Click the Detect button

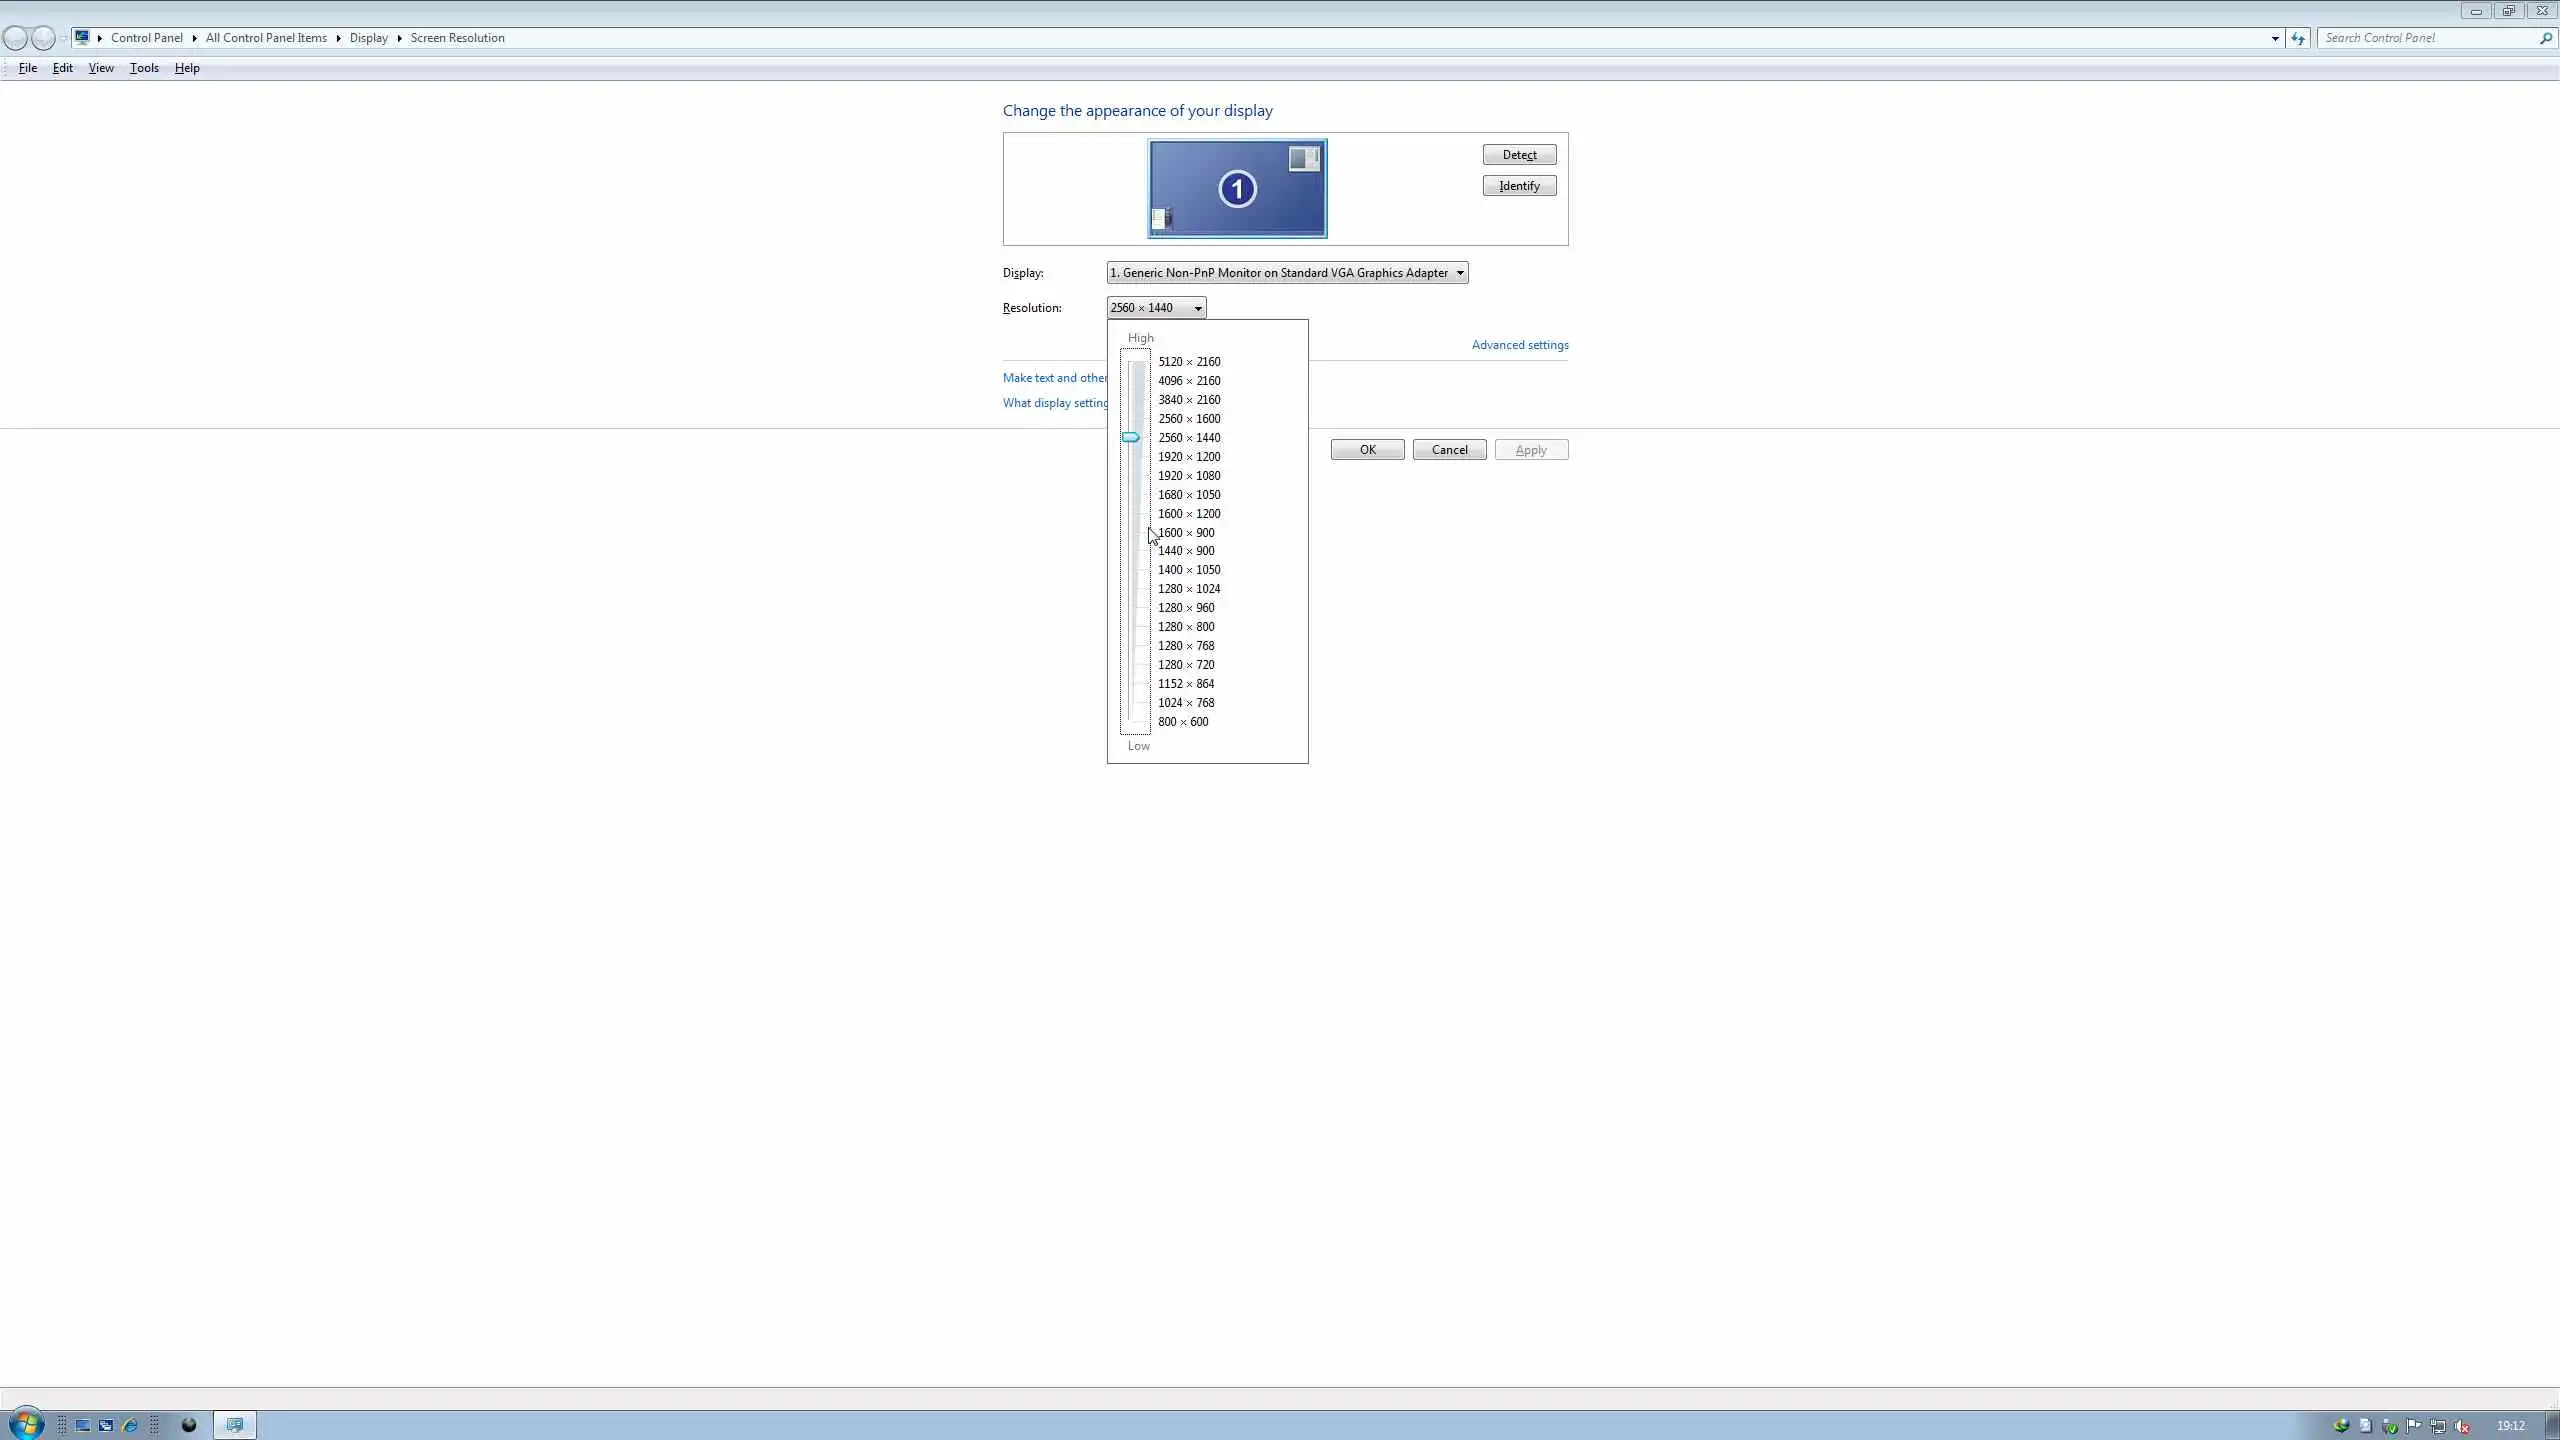pos(1519,155)
